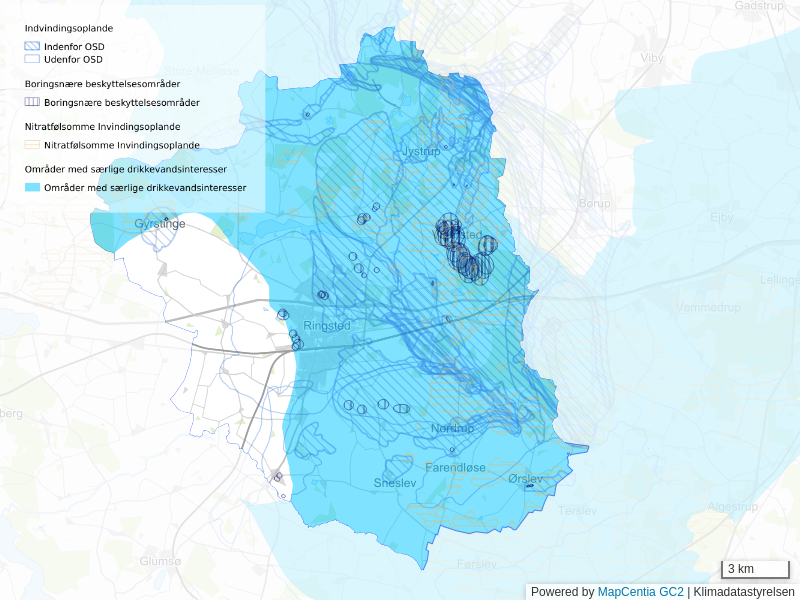800x600 pixels.
Task: Click the Ørslev place label
Action: tap(525, 480)
